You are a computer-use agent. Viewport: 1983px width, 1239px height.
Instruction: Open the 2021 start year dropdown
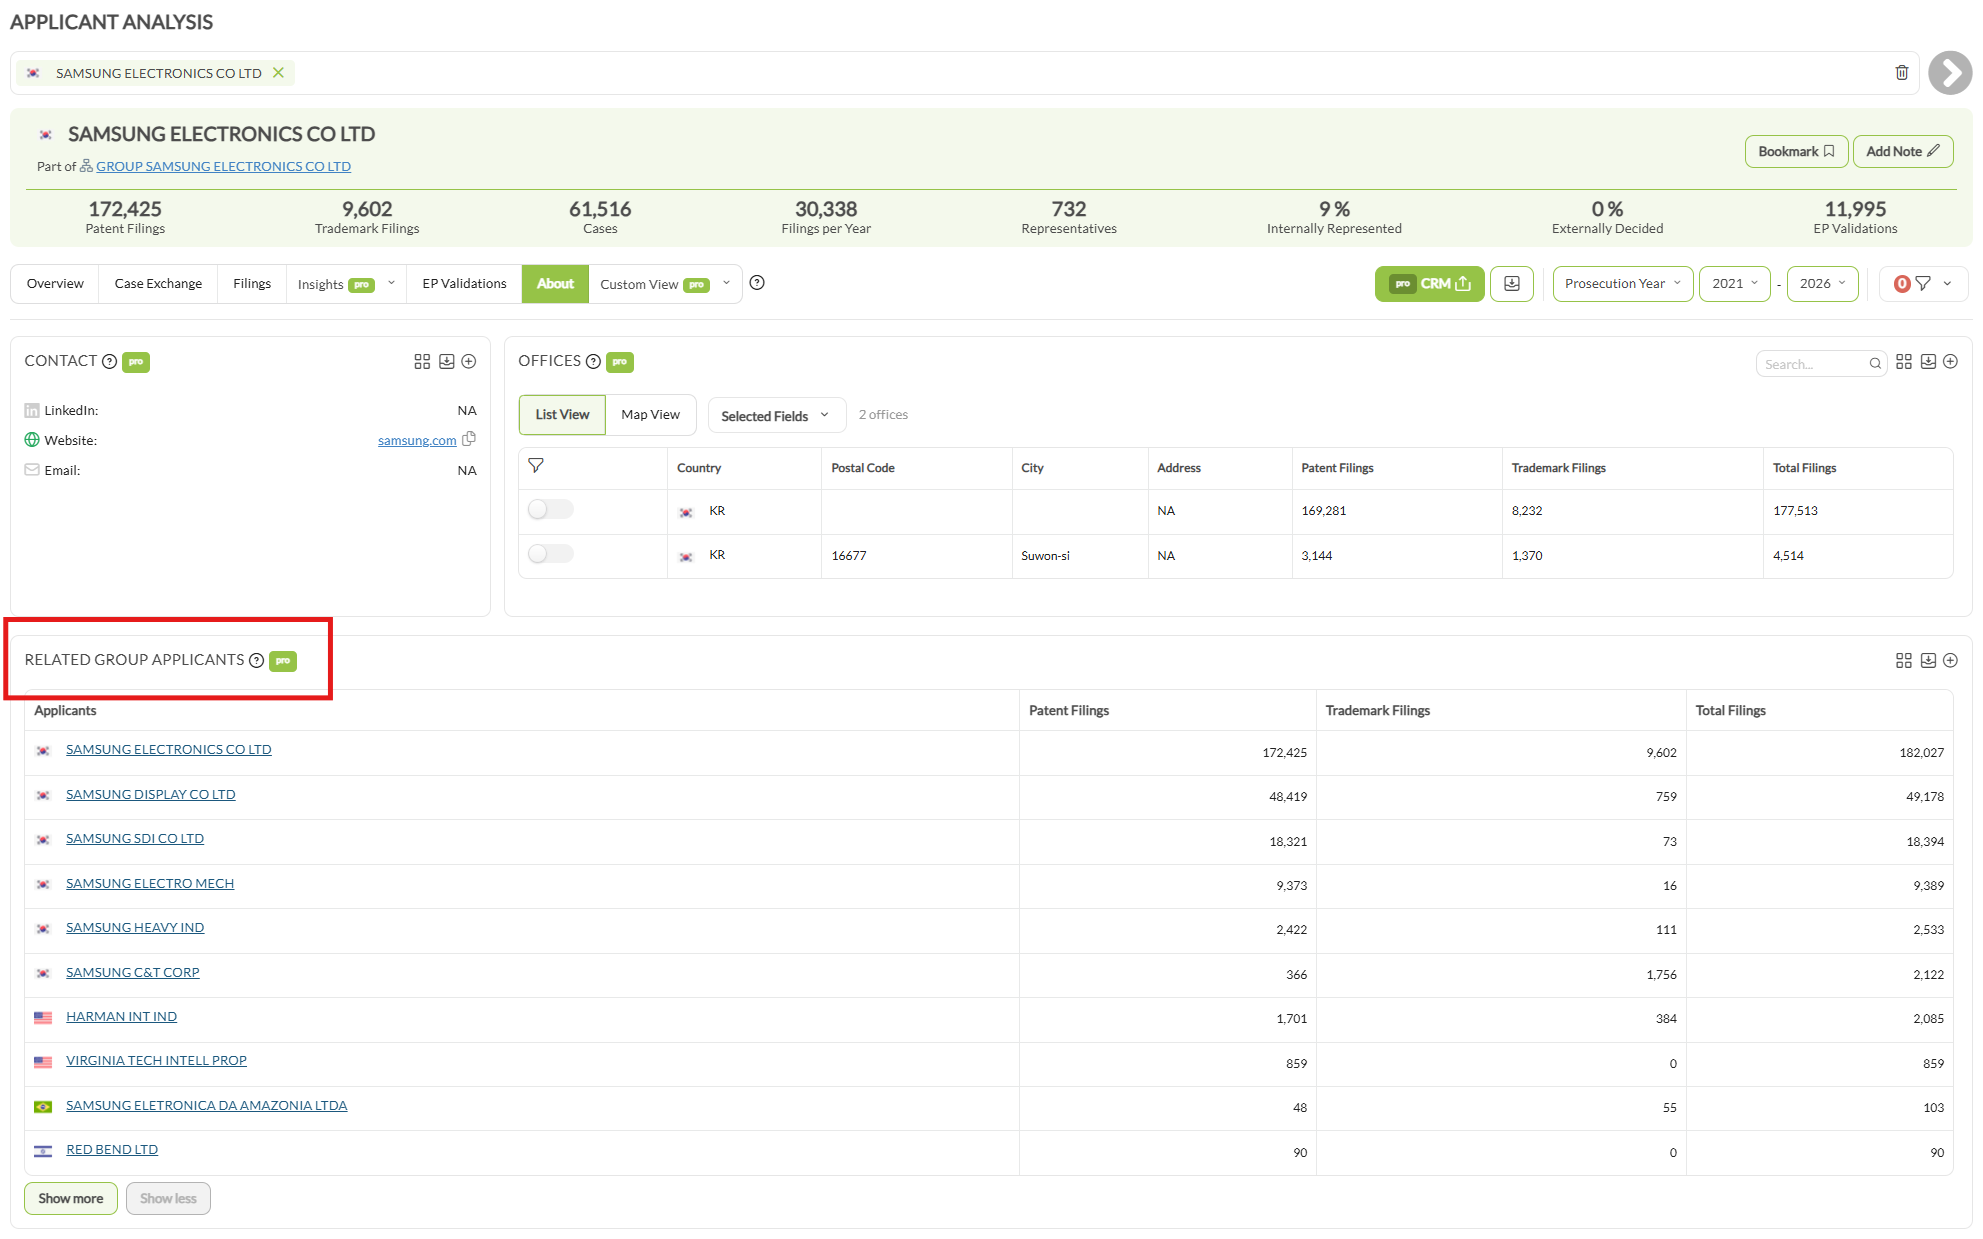(x=1734, y=284)
